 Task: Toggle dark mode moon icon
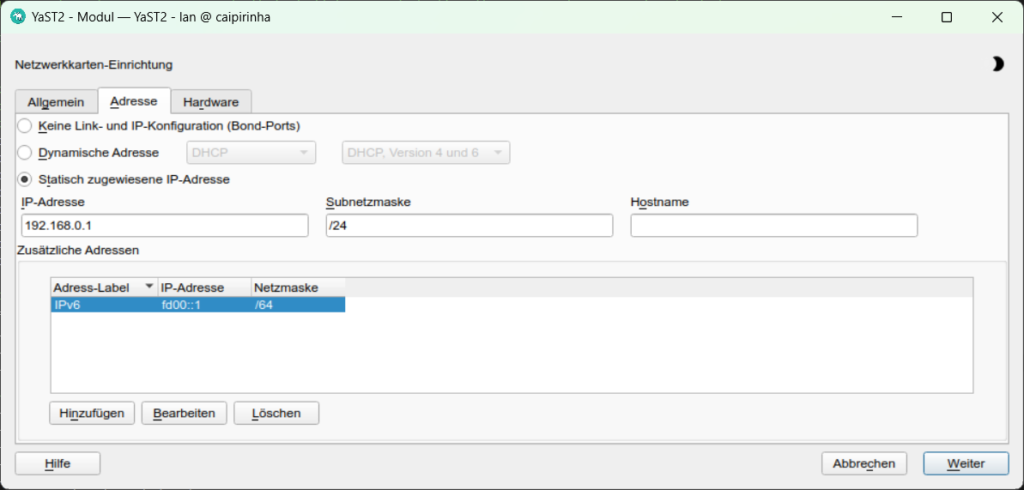997,64
